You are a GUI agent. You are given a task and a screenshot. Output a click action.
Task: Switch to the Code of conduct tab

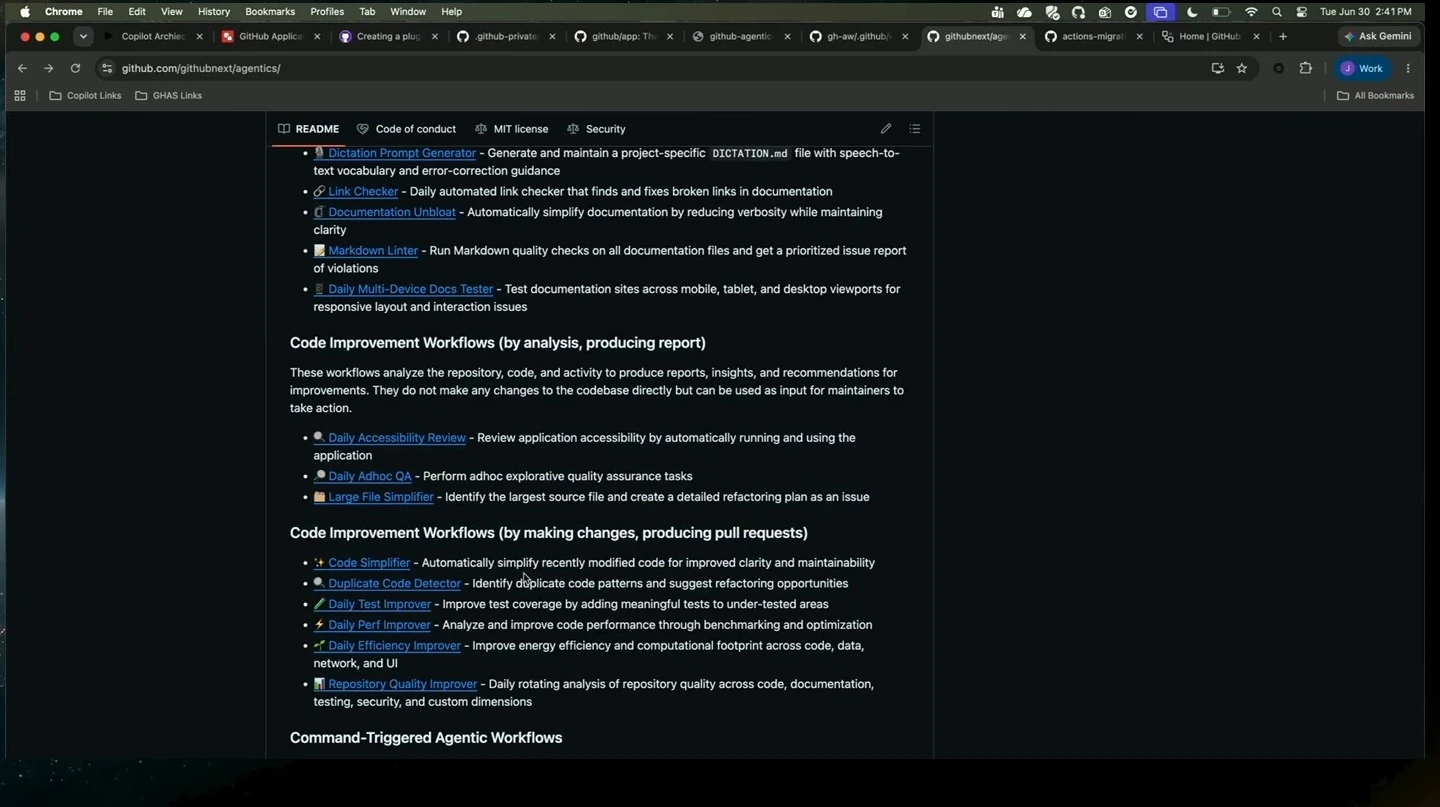pyautogui.click(x=406, y=129)
